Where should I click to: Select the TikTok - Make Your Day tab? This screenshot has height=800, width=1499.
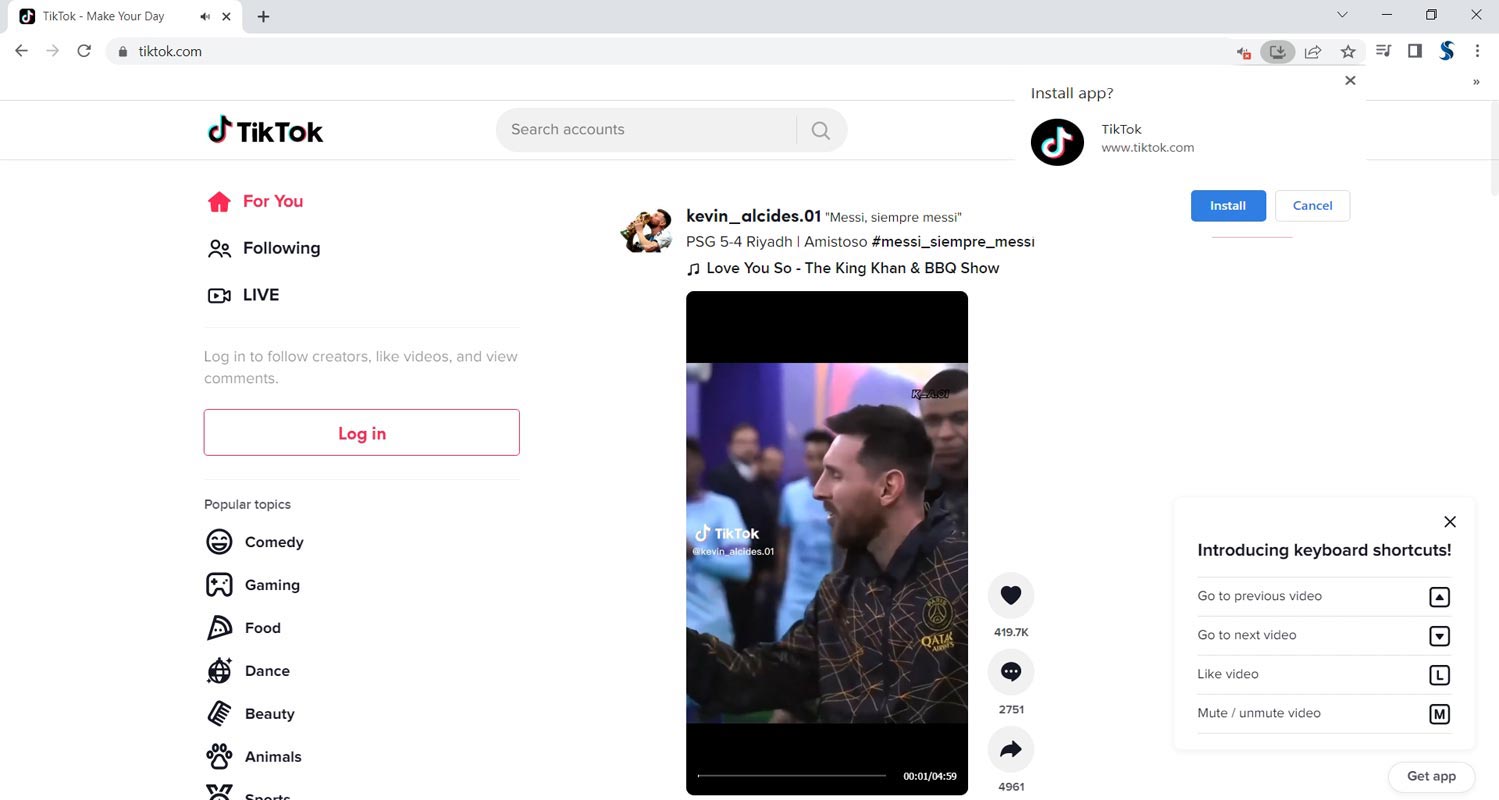pyautogui.click(x=125, y=17)
